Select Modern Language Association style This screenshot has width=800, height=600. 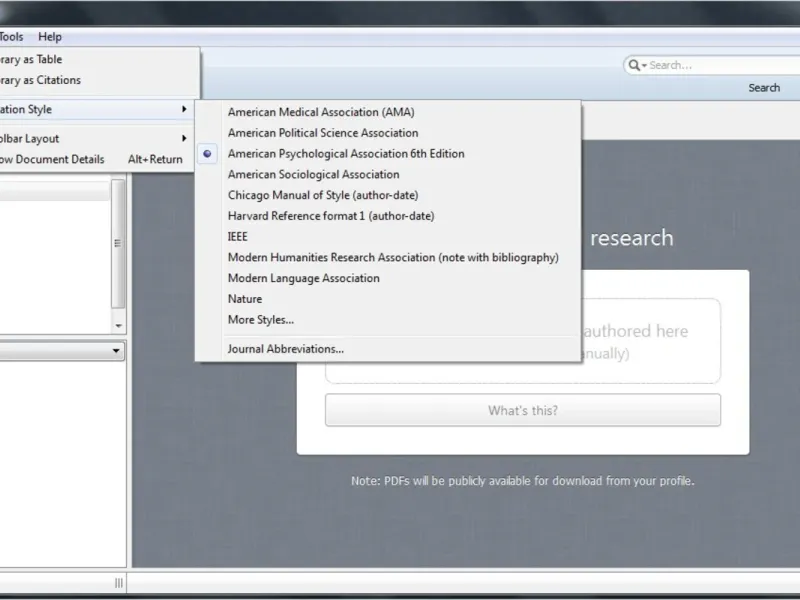pos(388,278)
